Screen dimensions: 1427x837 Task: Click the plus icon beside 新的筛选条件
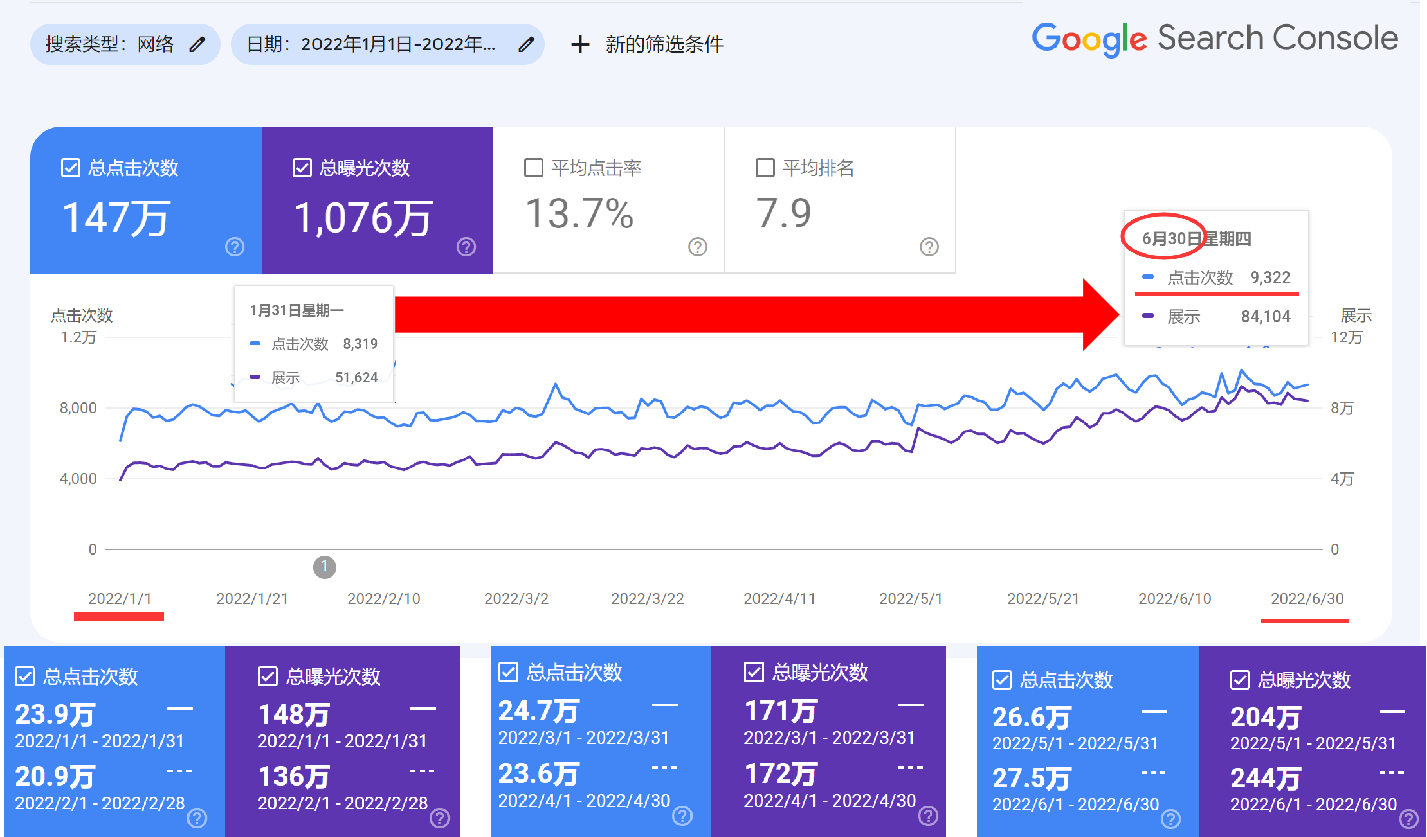click(580, 44)
